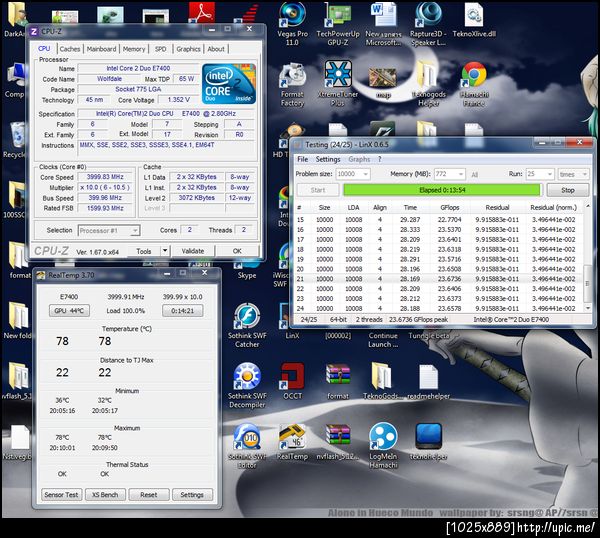Click the GFlops column header in LinX
Viewport: 600px width, 538px height.
(x=450, y=207)
